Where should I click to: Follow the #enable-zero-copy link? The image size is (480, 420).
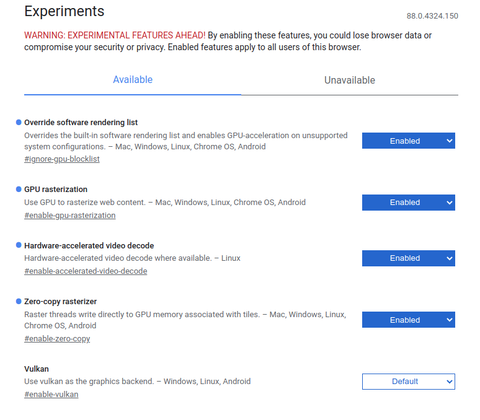pos(57,339)
